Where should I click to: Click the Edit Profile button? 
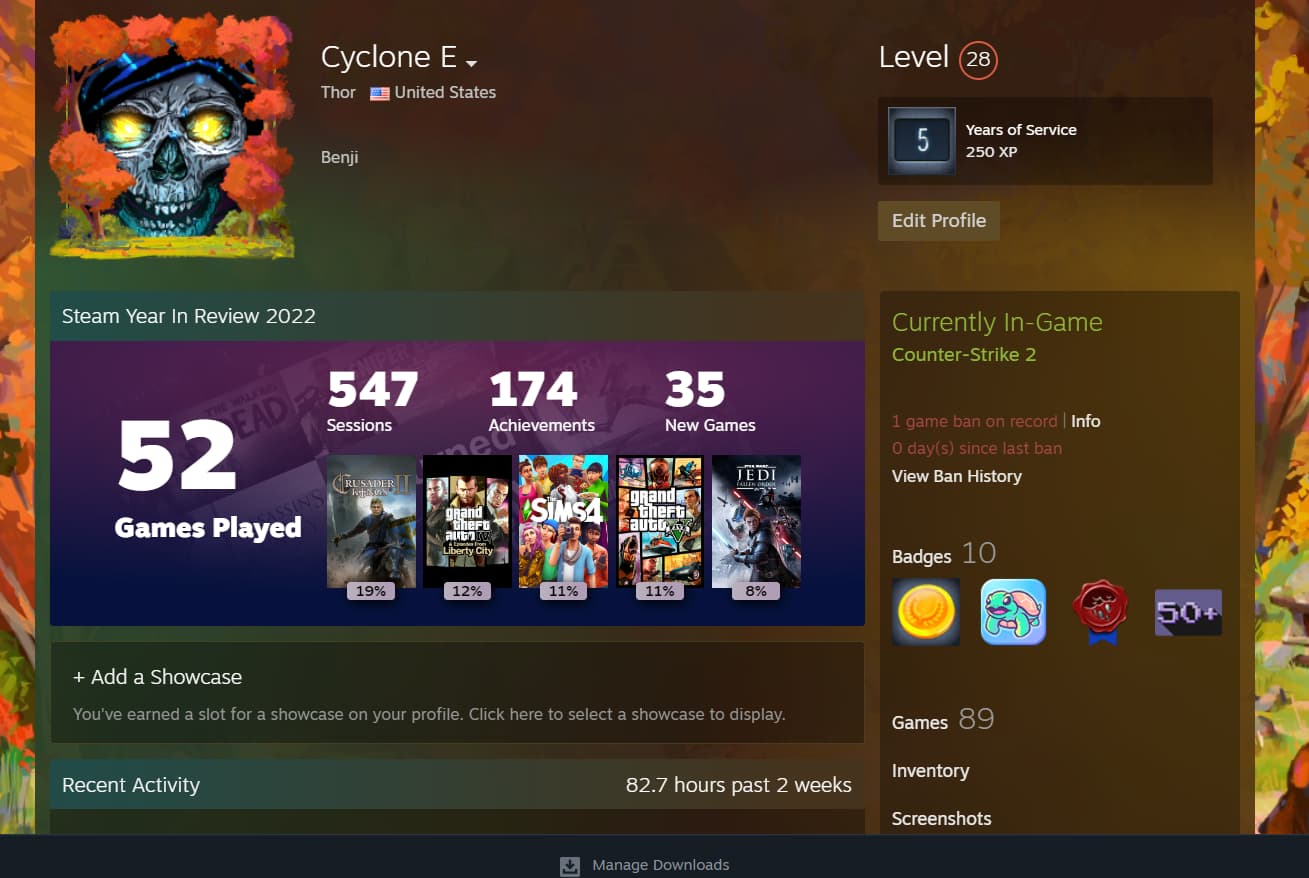pyautogui.click(x=938, y=221)
